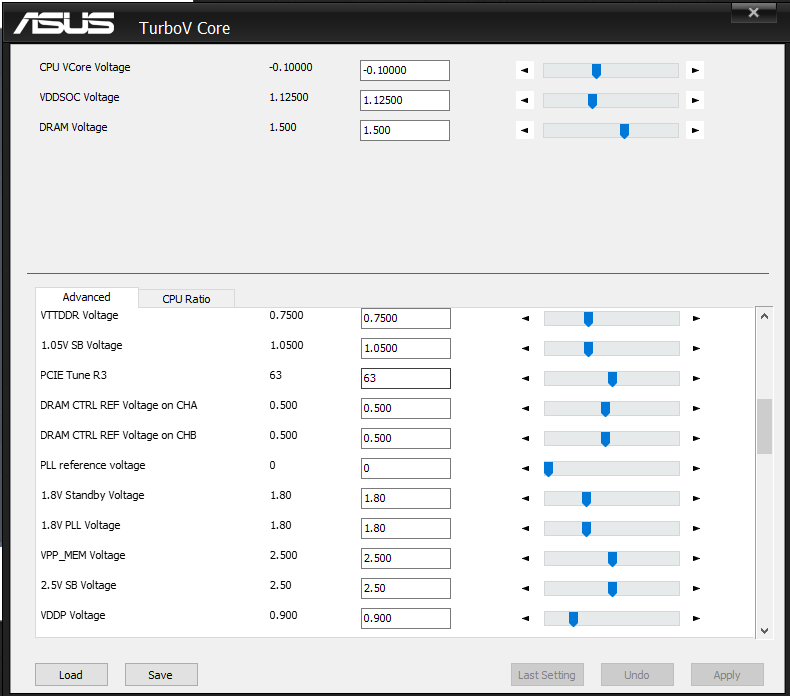
Task: Decrease 2.5V SB Voltage with left arrow
Action: click(525, 589)
